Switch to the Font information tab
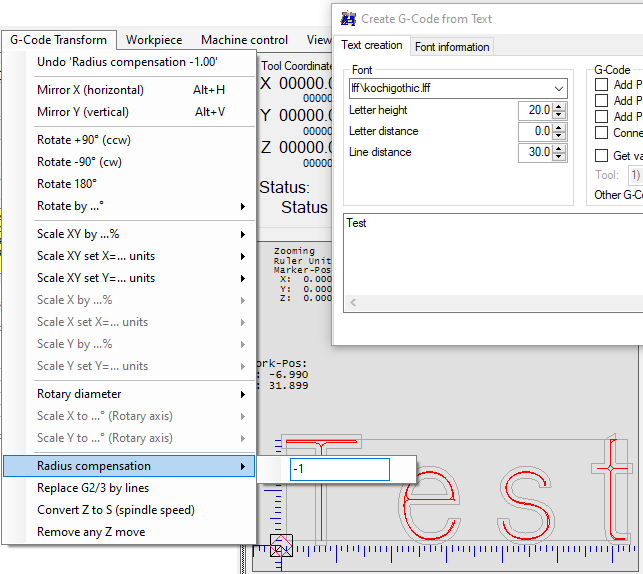The image size is (643, 574). (452, 47)
